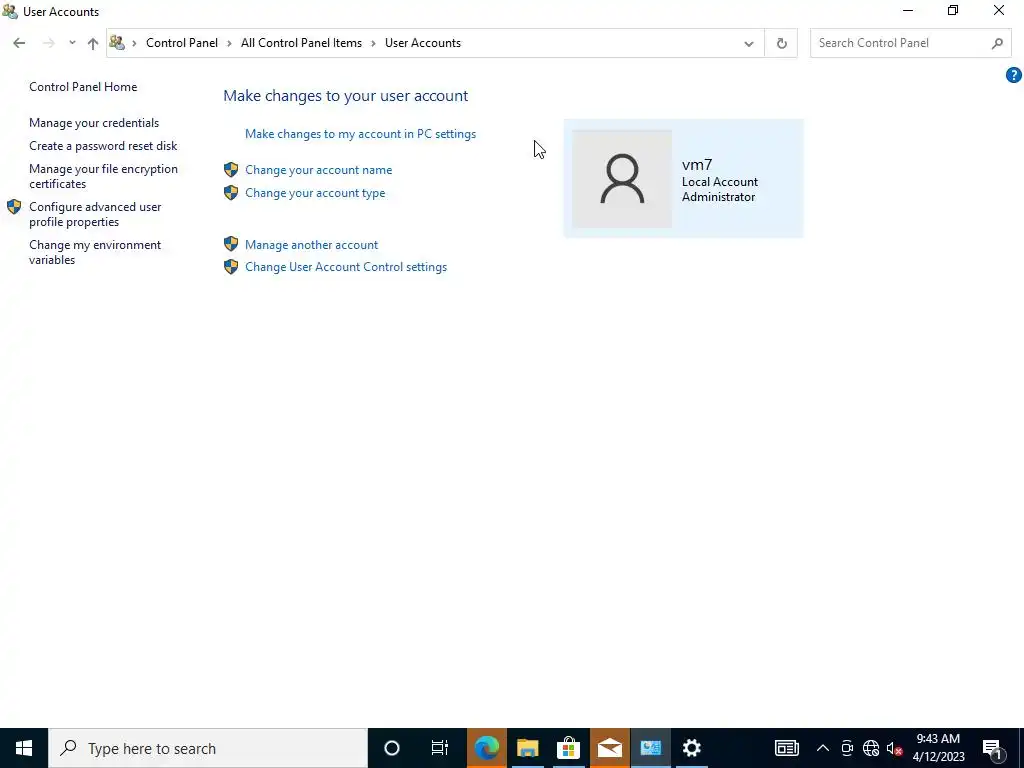This screenshot has height=768, width=1024.
Task: Open Create a password reset disk
Action: [x=103, y=146]
